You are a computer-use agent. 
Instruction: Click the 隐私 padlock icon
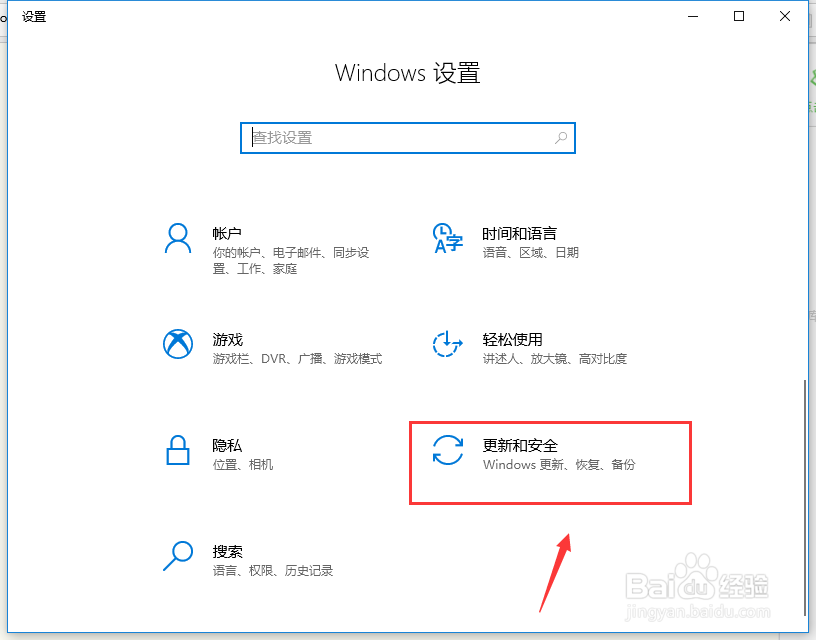click(x=177, y=450)
